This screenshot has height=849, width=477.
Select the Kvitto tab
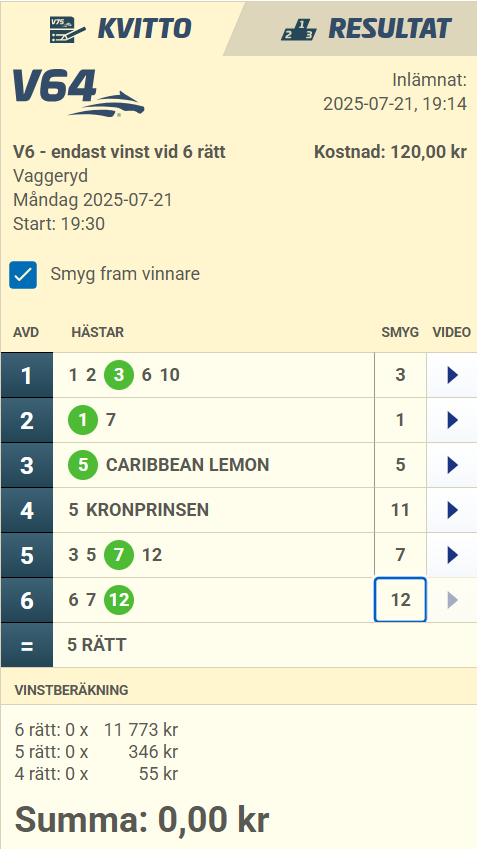119,28
